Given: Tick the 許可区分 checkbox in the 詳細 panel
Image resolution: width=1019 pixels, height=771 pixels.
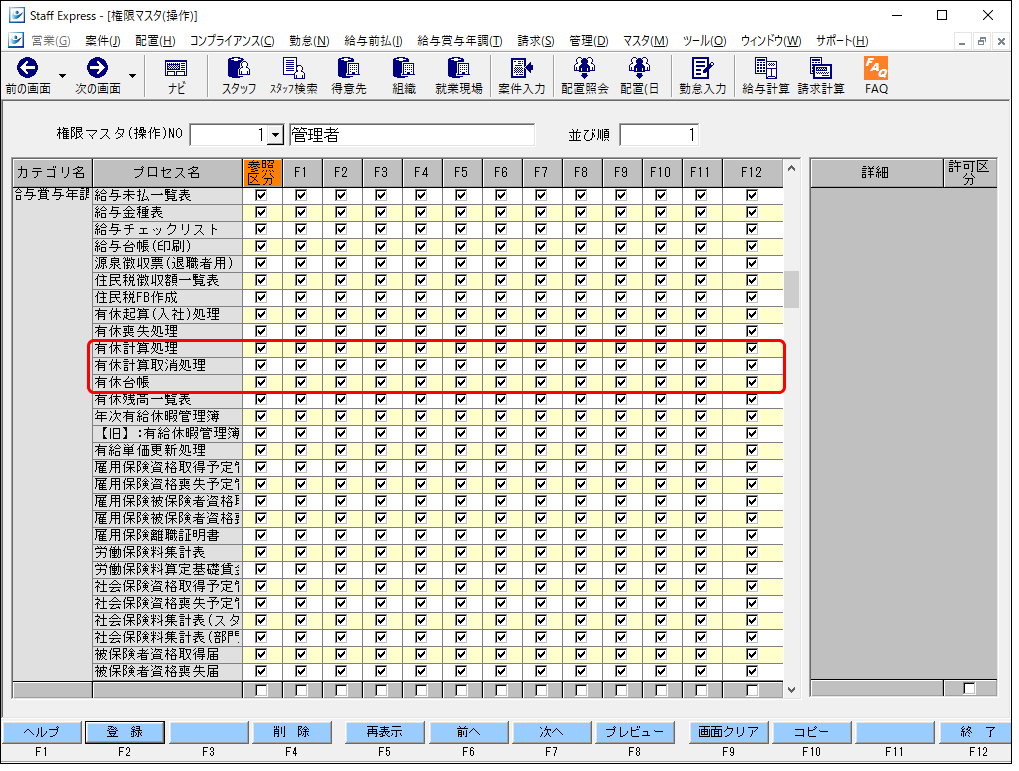Looking at the screenshot, I should point(970,688).
